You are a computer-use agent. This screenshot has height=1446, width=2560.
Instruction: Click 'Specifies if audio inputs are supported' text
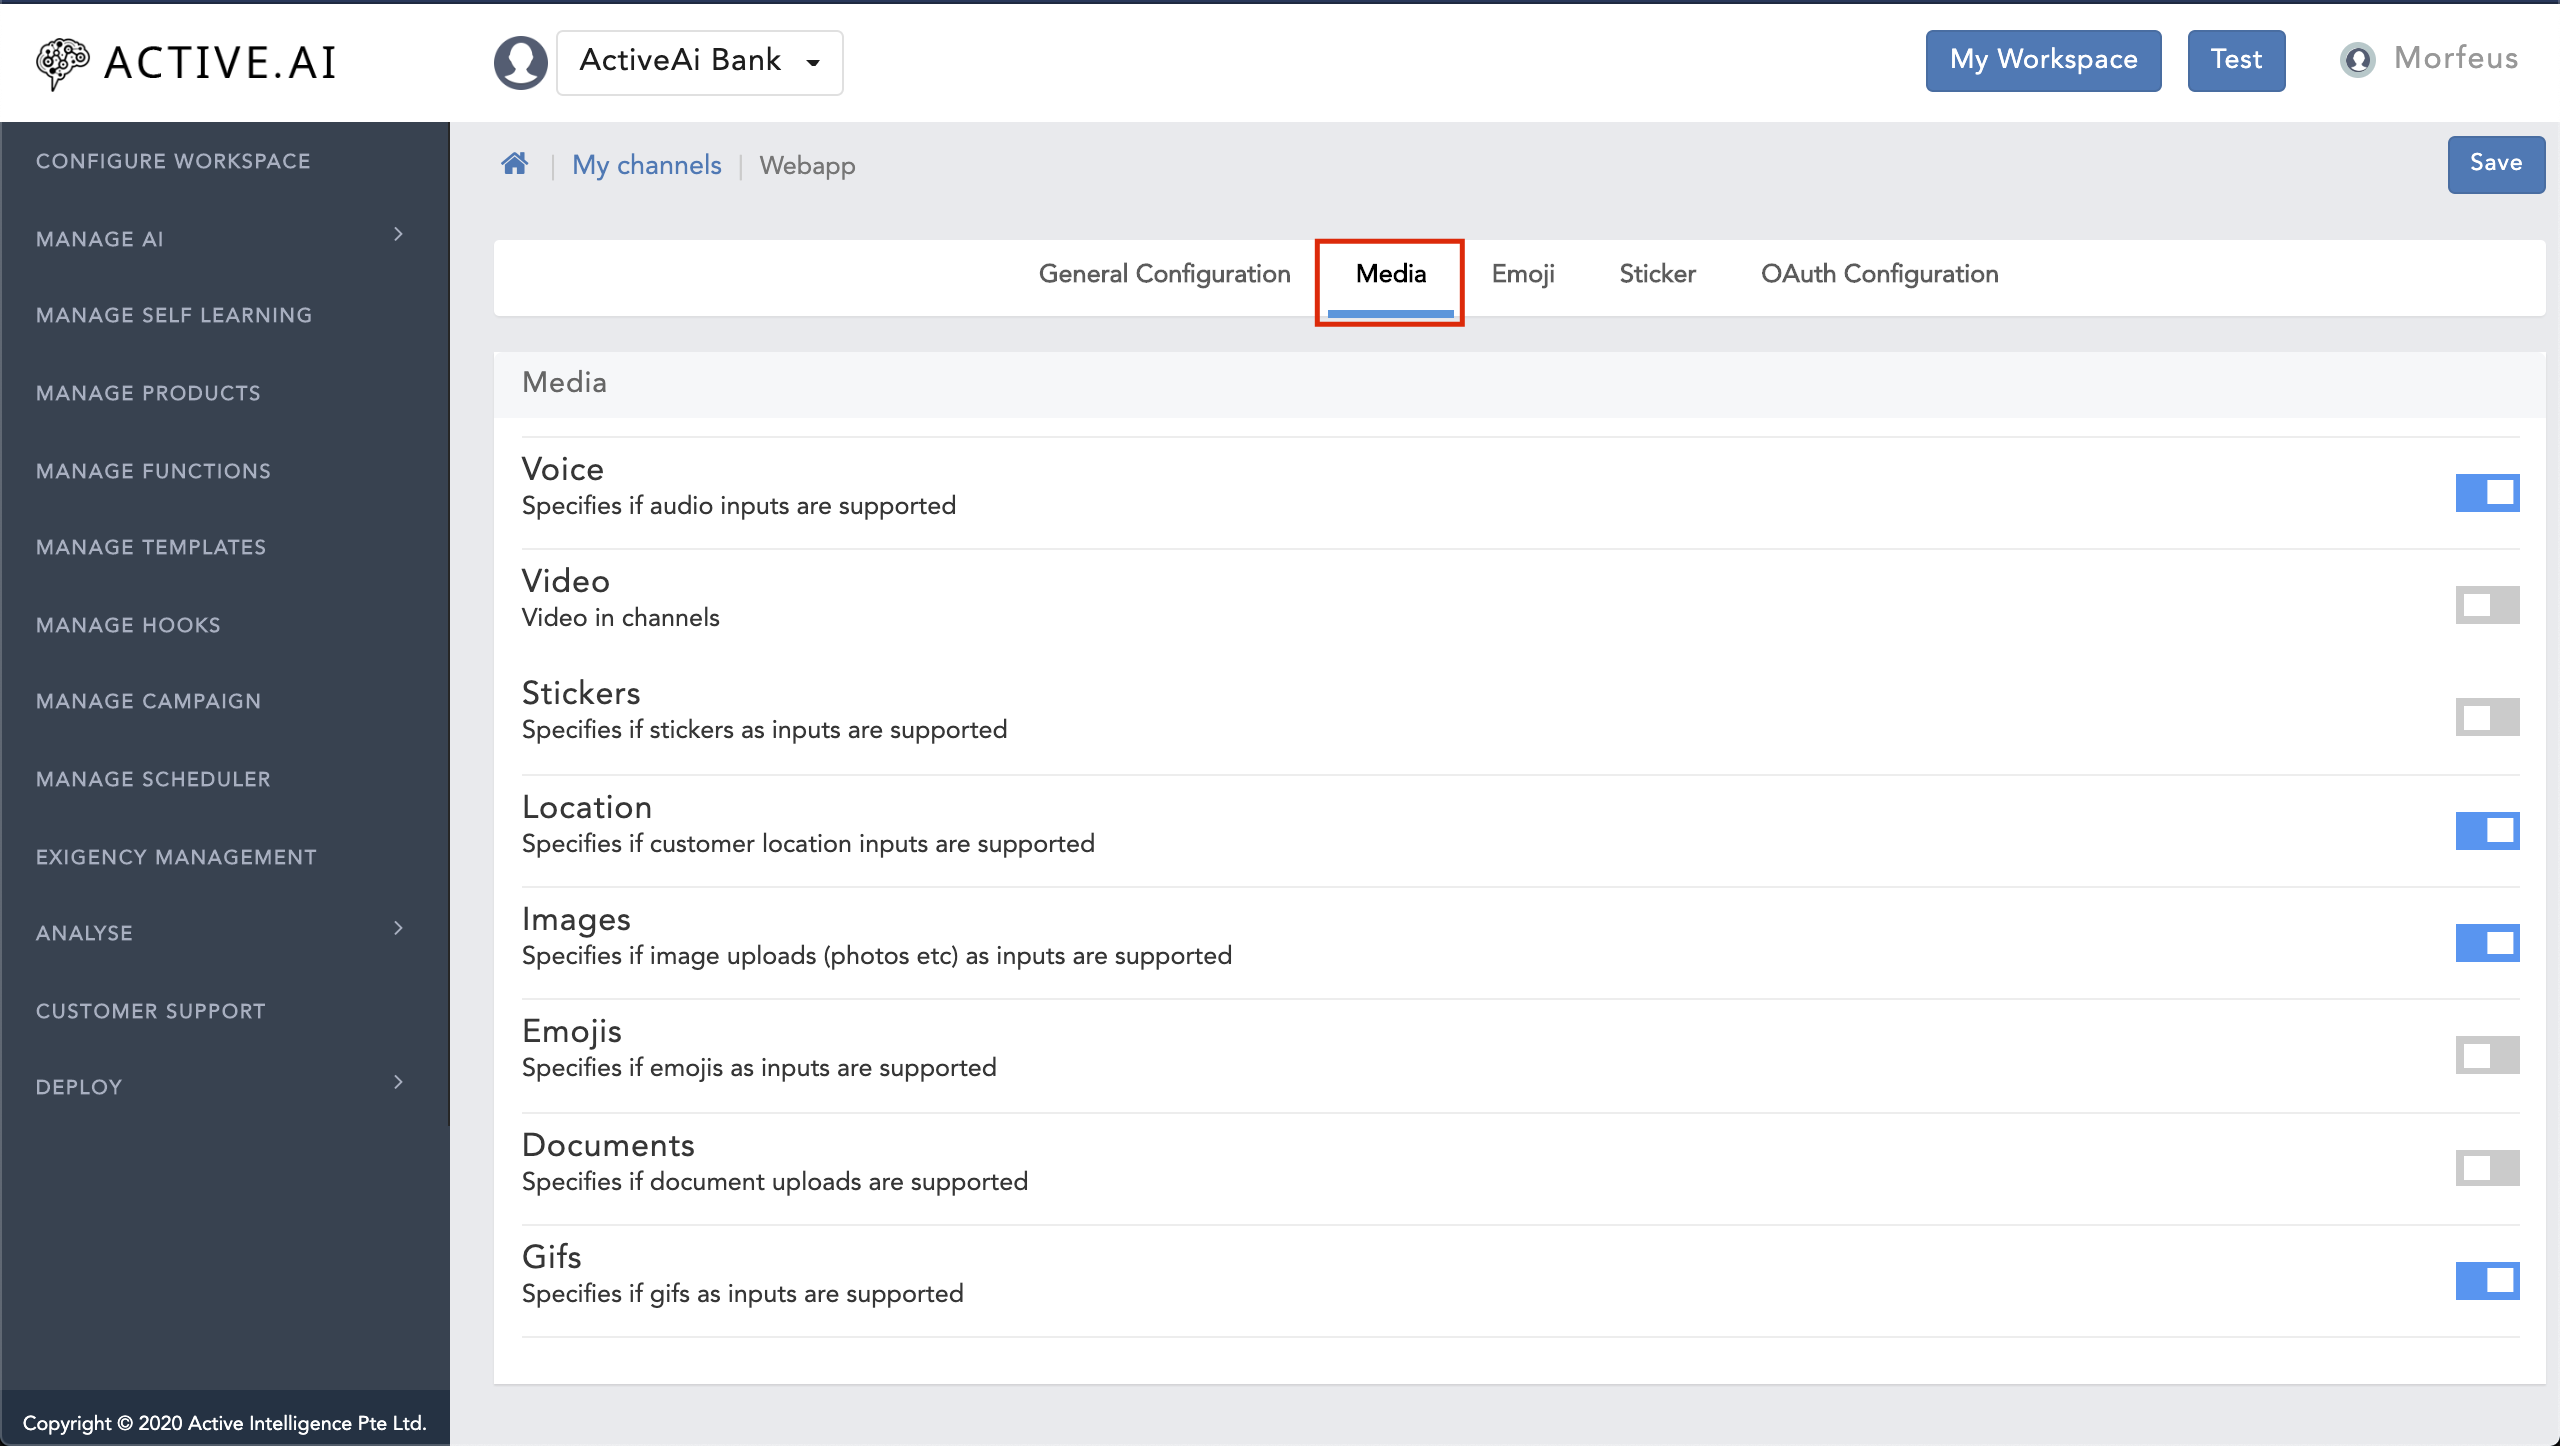point(738,506)
